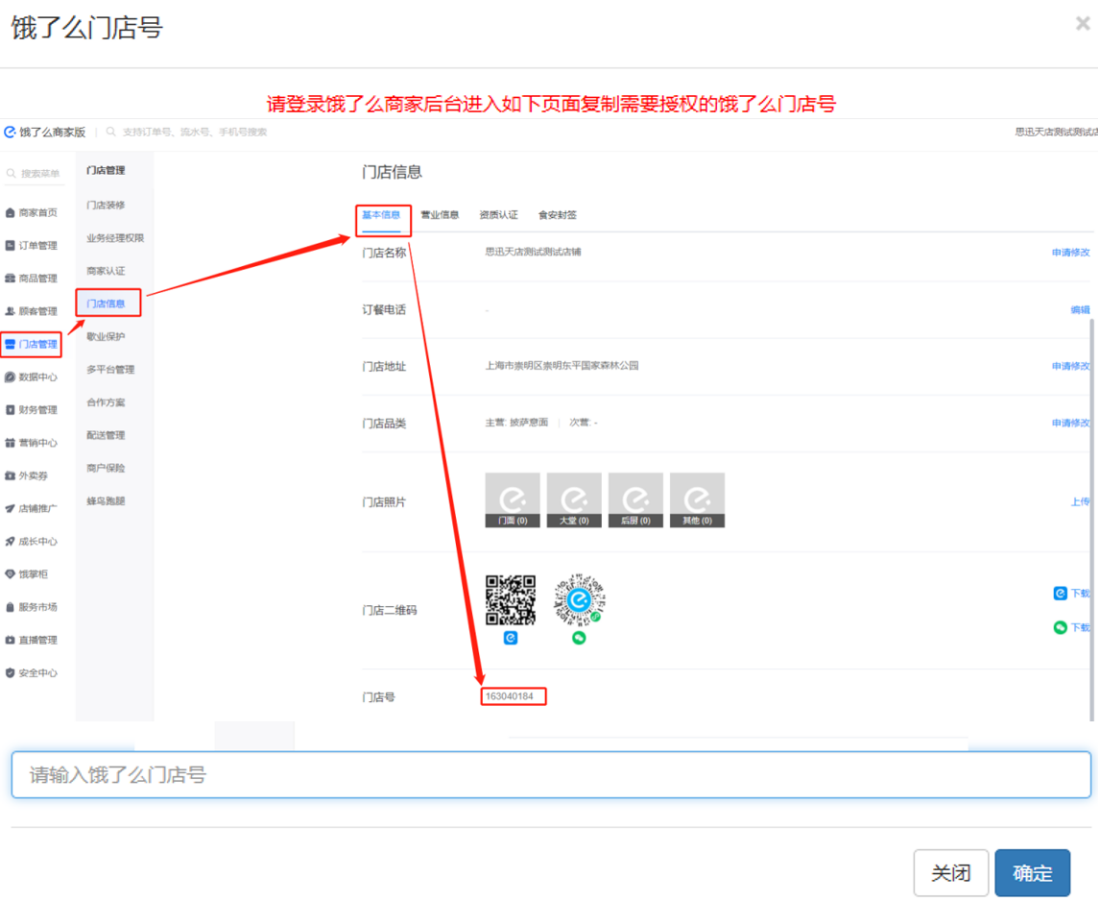
Task: Click the 数据中心 sidebar icon
Action: pyautogui.click(x=10, y=378)
